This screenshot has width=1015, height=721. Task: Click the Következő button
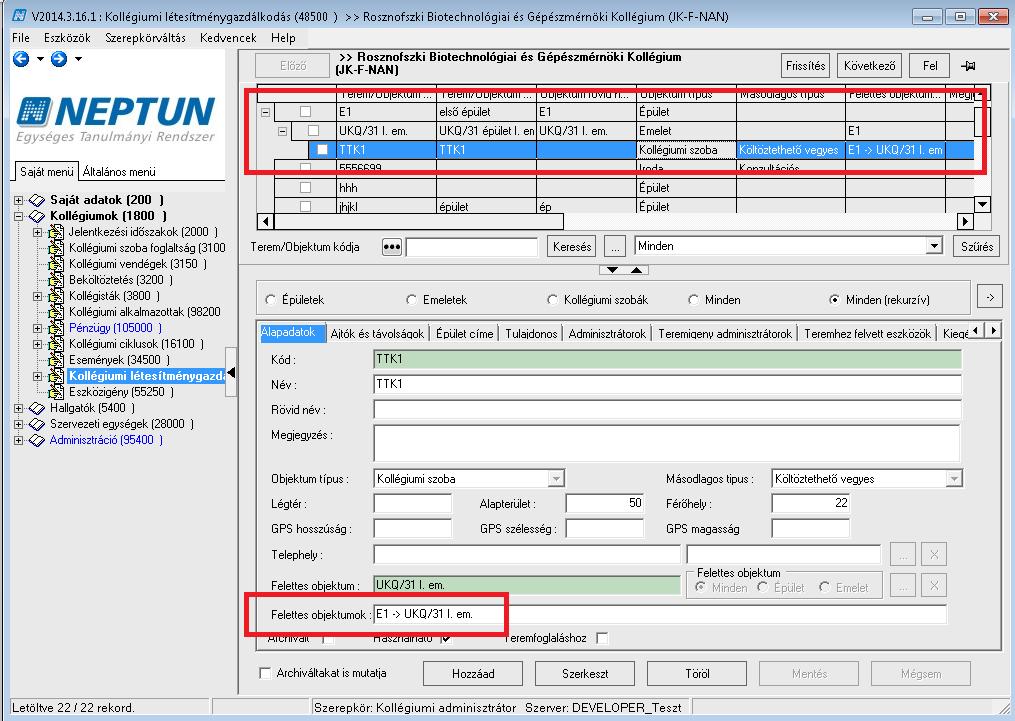(x=870, y=65)
